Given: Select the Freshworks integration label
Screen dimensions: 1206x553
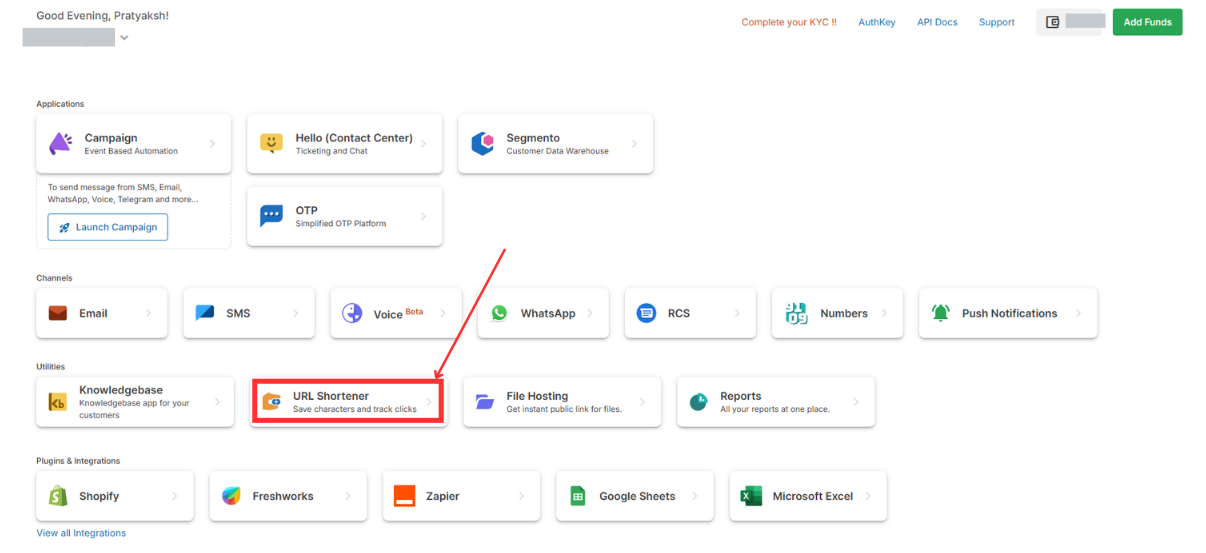Looking at the screenshot, I should tap(283, 496).
